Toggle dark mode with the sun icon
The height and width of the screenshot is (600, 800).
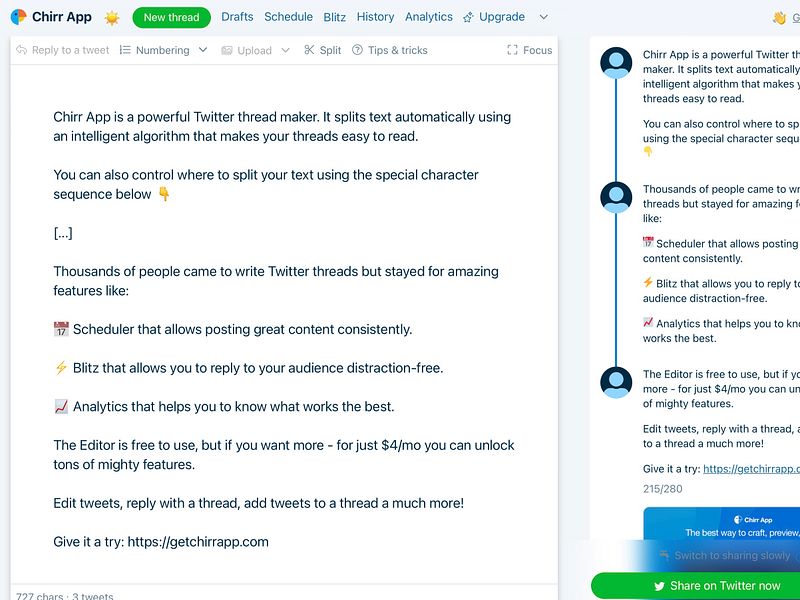click(113, 17)
